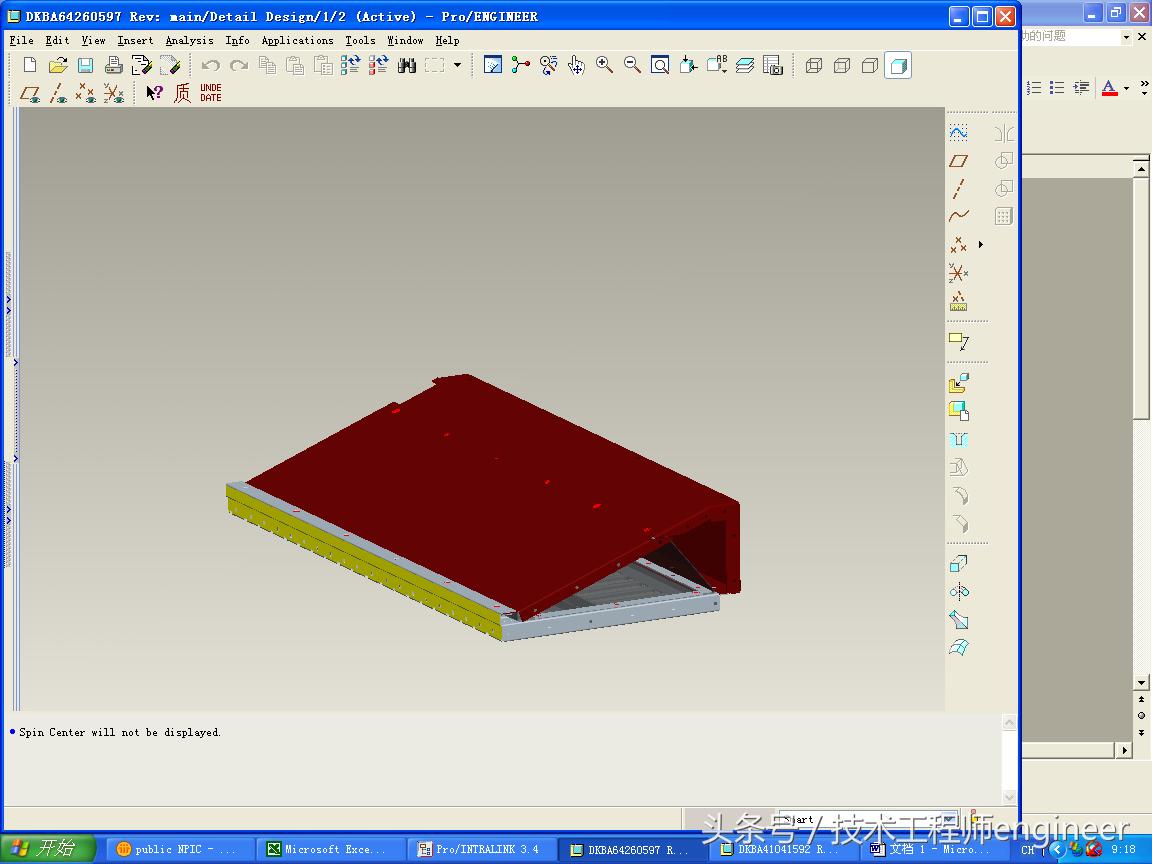The height and width of the screenshot is (864, 1152).
Task: Click the Zoom Out magnifier icon
Action: click(x=632, y=65)
